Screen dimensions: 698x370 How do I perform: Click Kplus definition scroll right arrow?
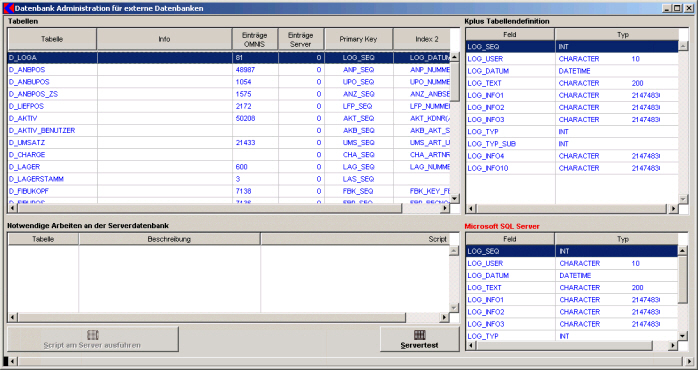[674, 208]
